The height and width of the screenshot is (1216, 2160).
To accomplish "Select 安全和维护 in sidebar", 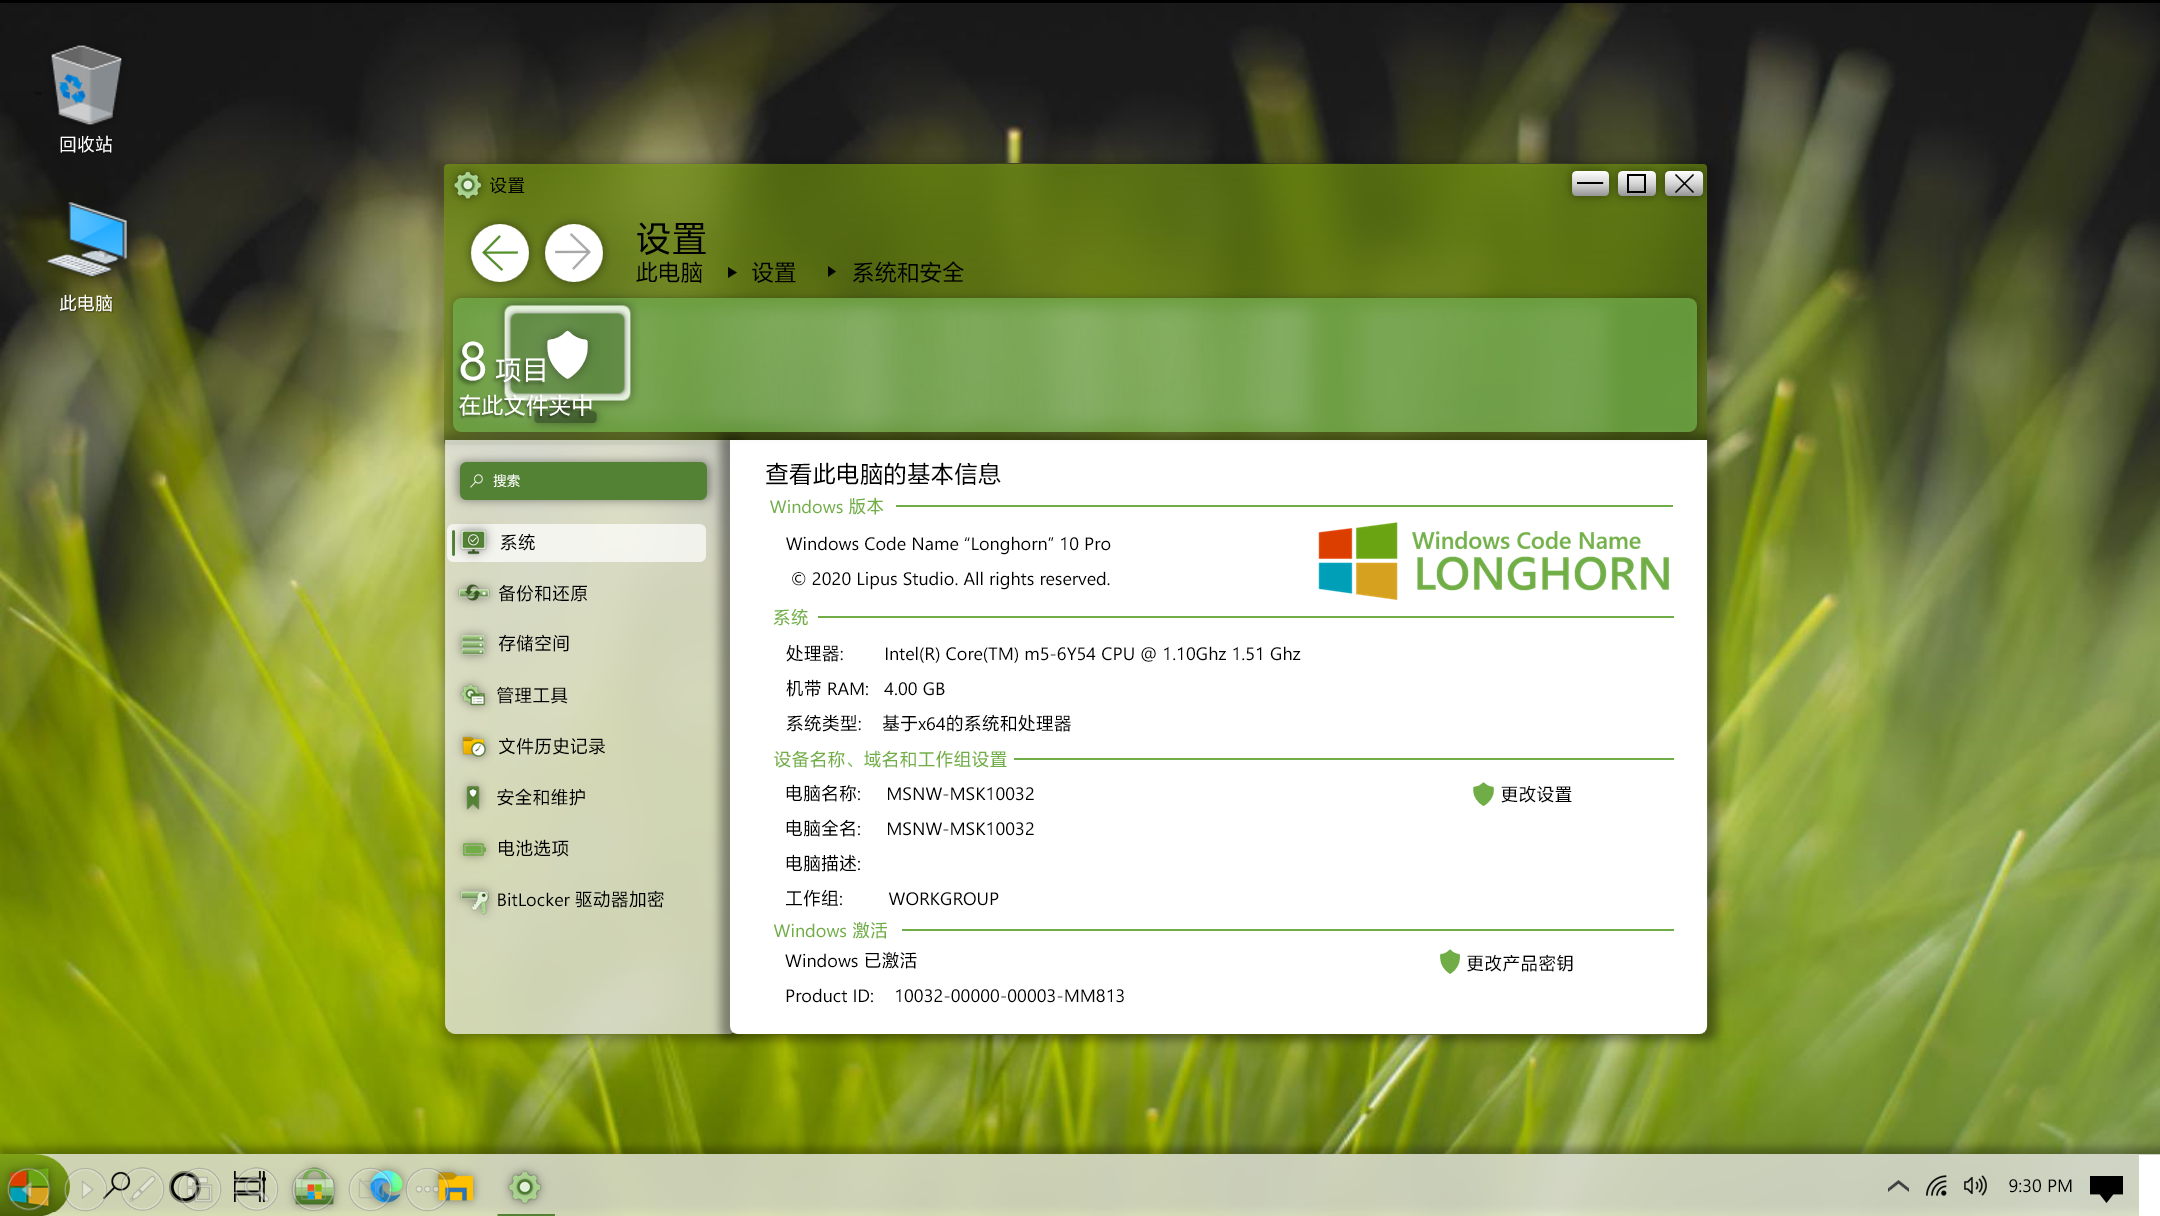I will [x=540, y=797].
